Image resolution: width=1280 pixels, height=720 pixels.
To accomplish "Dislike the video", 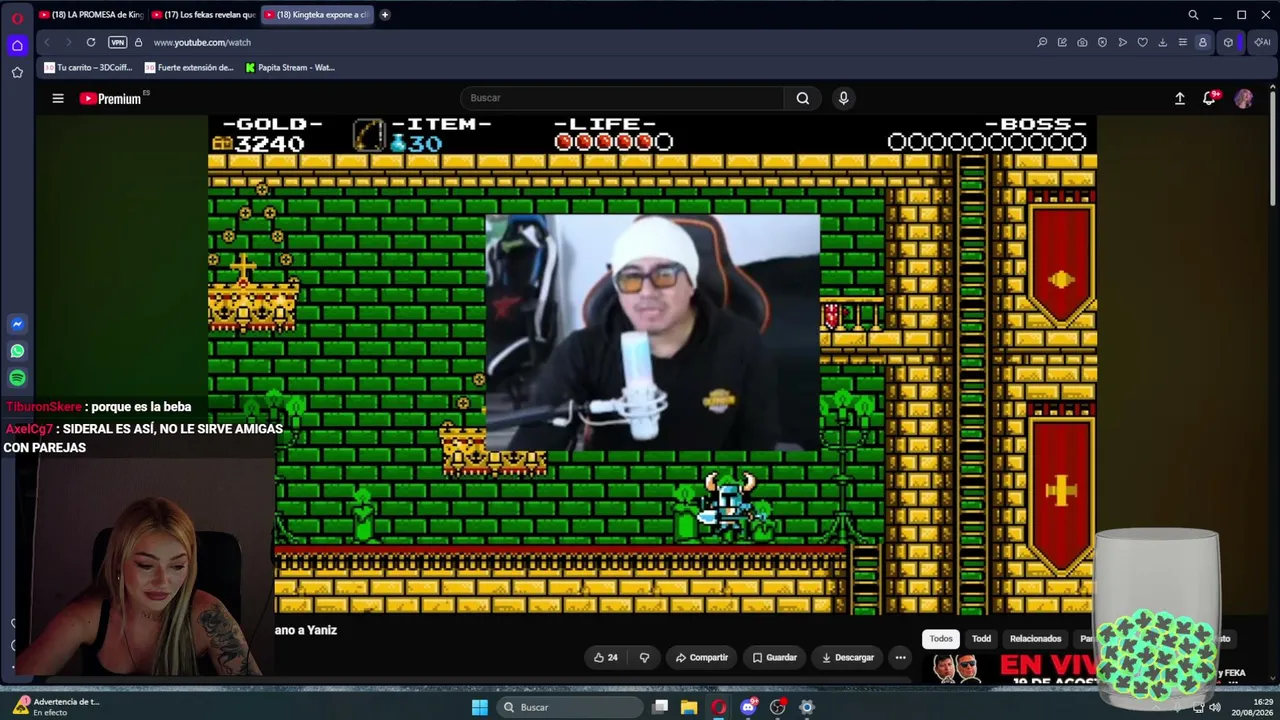I will tap(644, 657).
